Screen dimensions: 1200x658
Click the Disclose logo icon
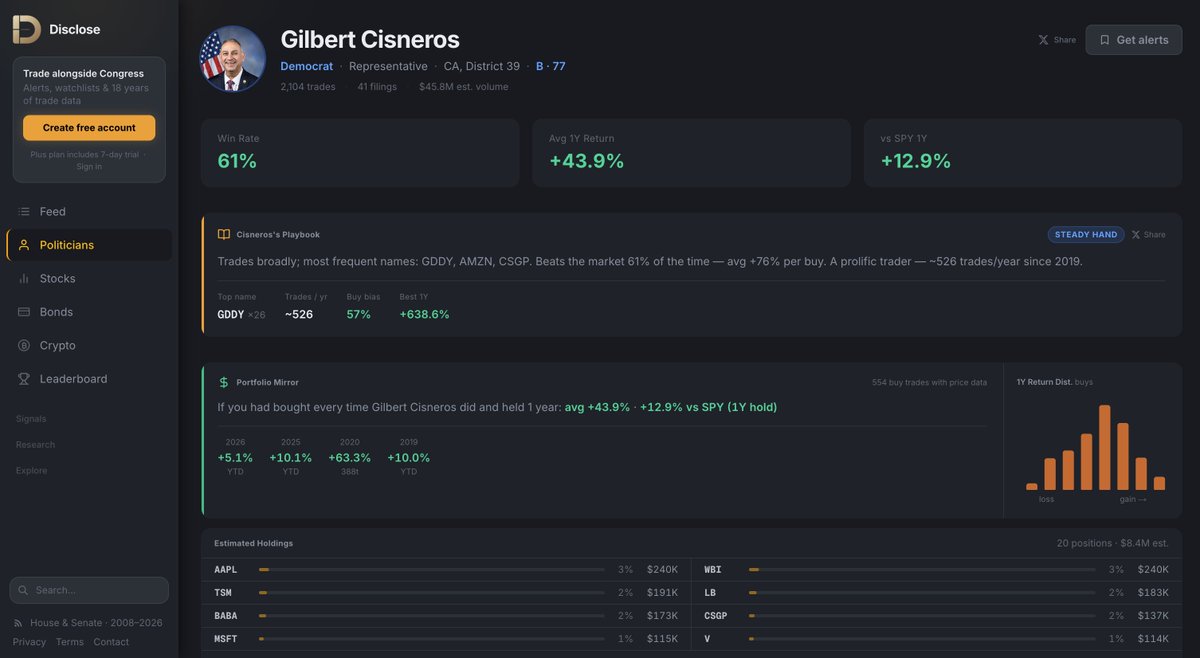(x=27, y=29)
